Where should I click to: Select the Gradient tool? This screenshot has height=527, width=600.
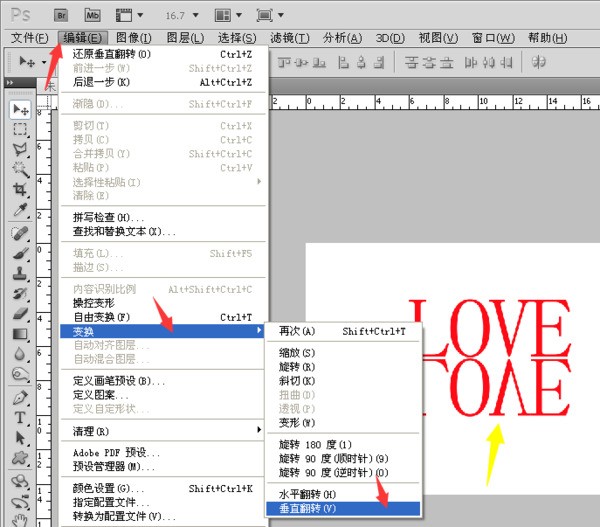pyautogui.click(x=20, y=334)
